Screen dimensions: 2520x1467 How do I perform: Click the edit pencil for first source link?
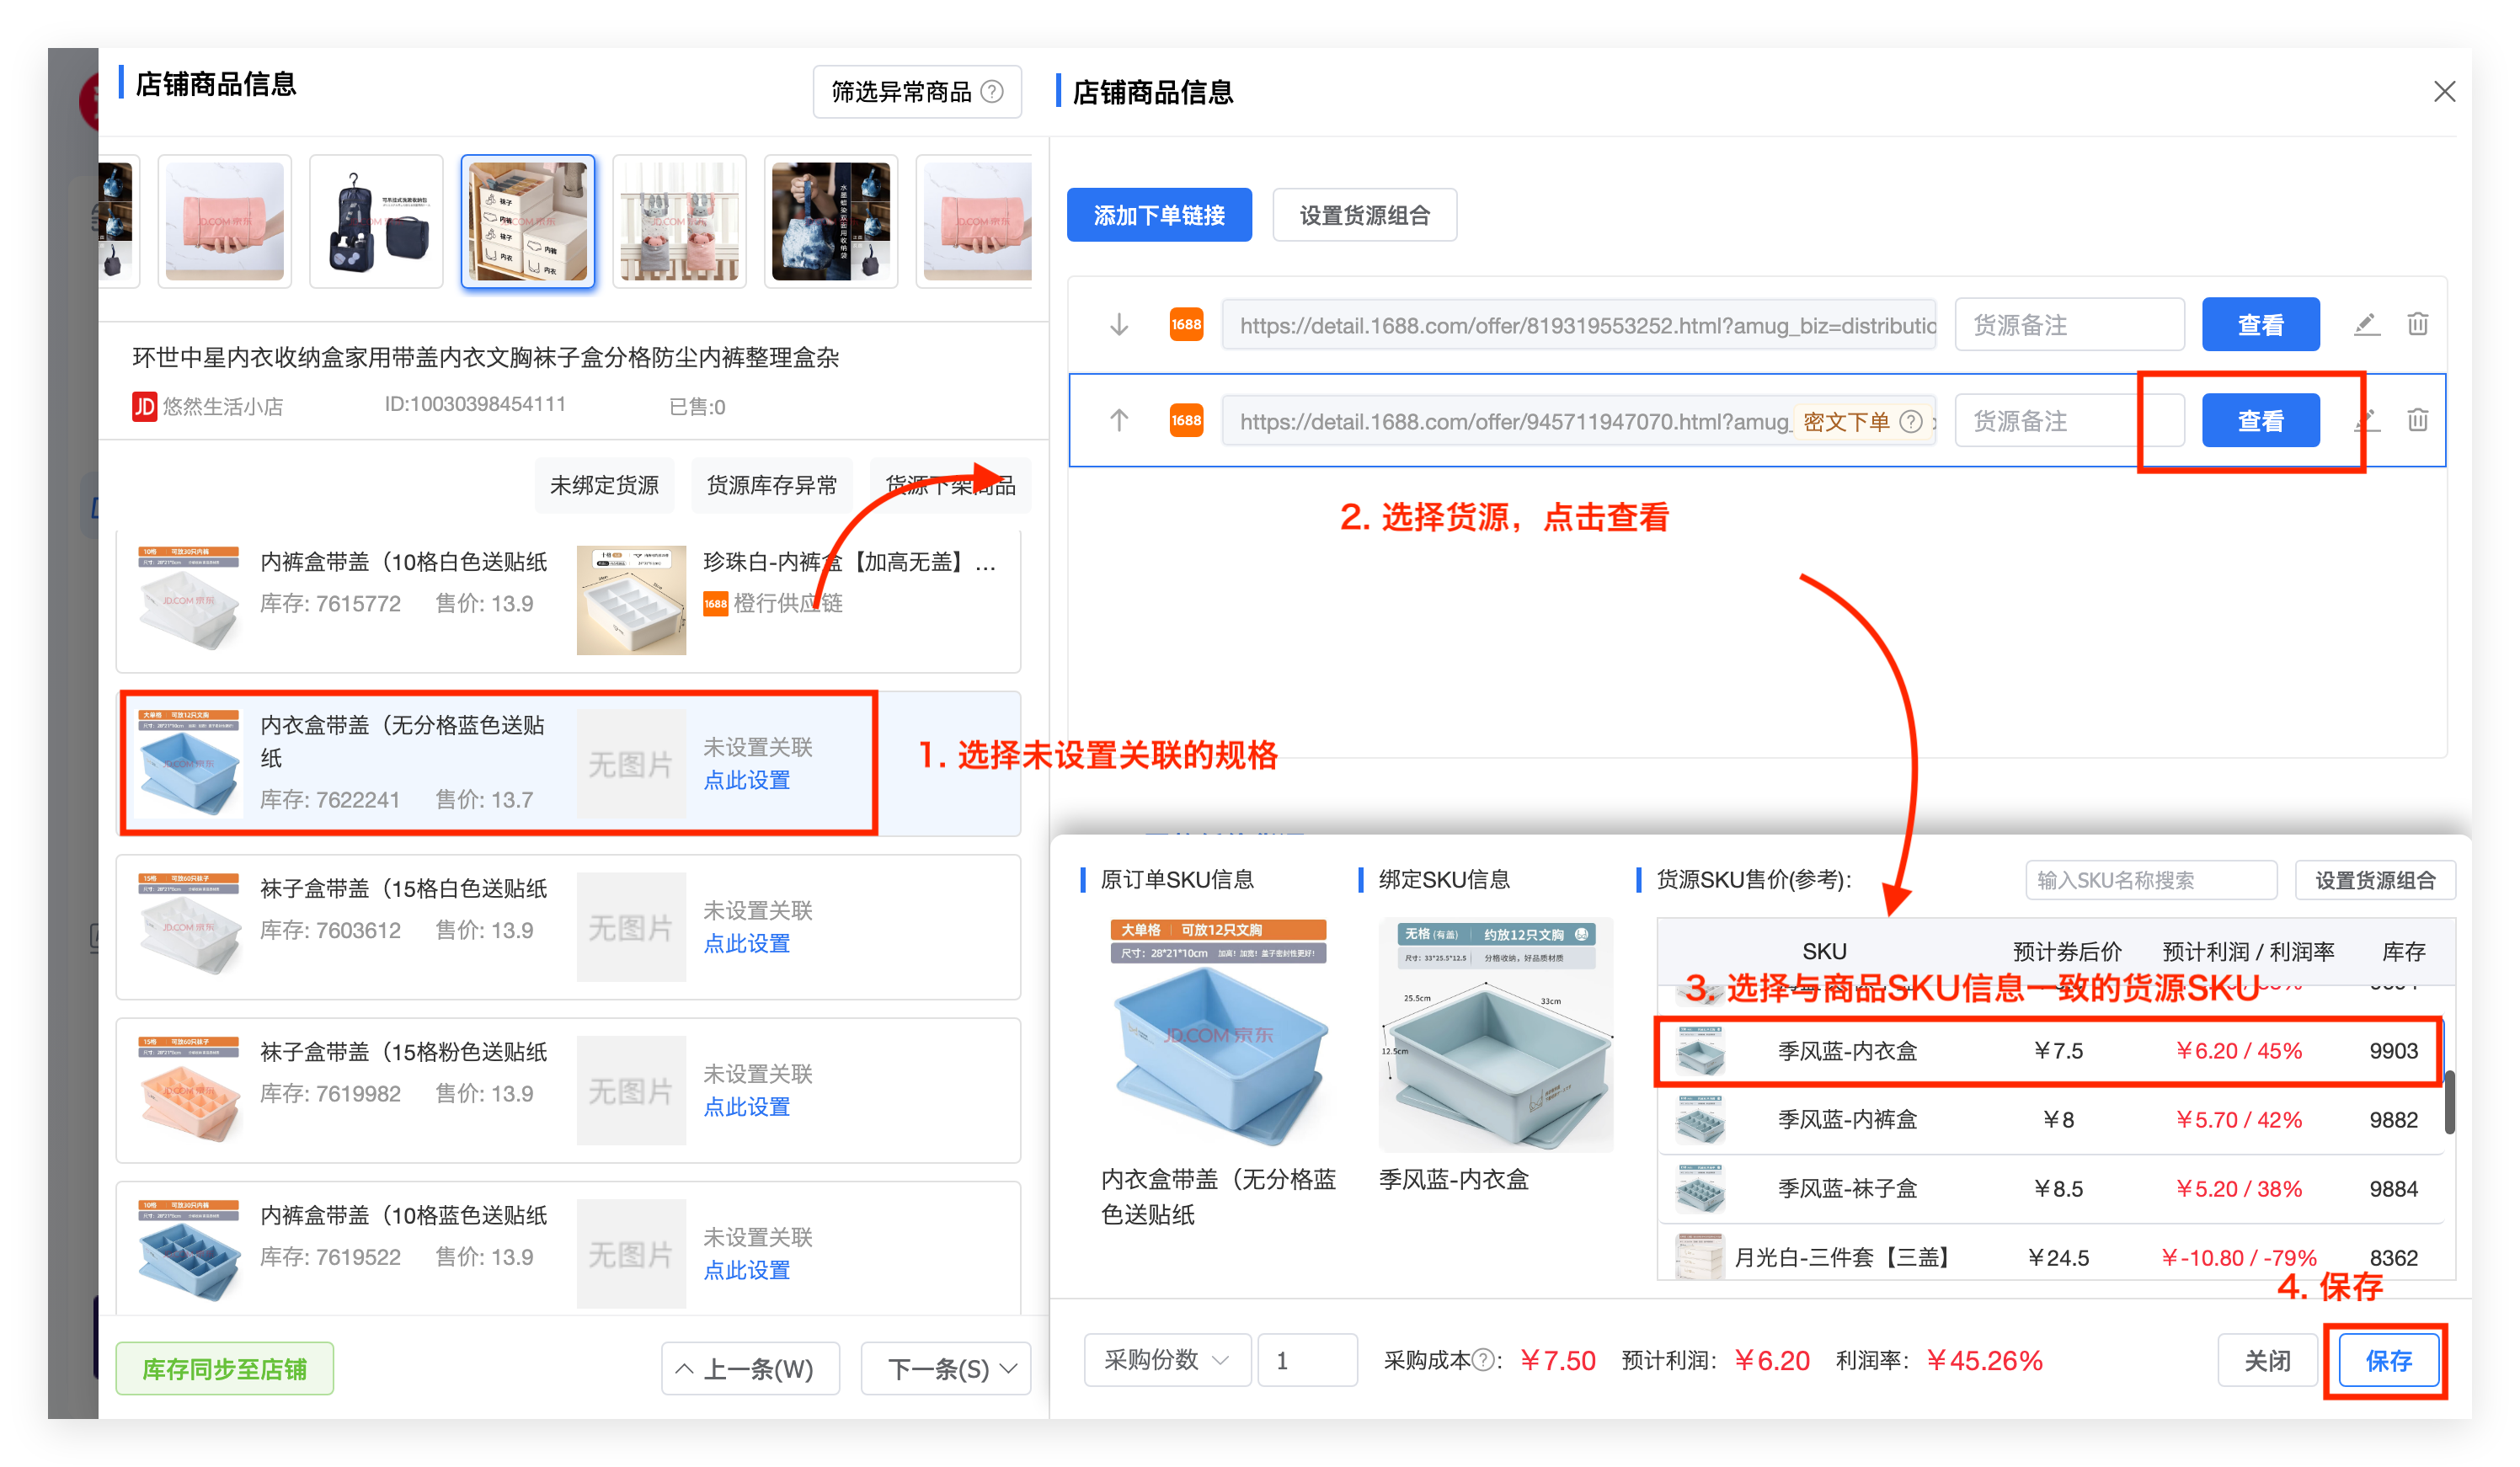pyautogui.click(x=2366, y=324)
